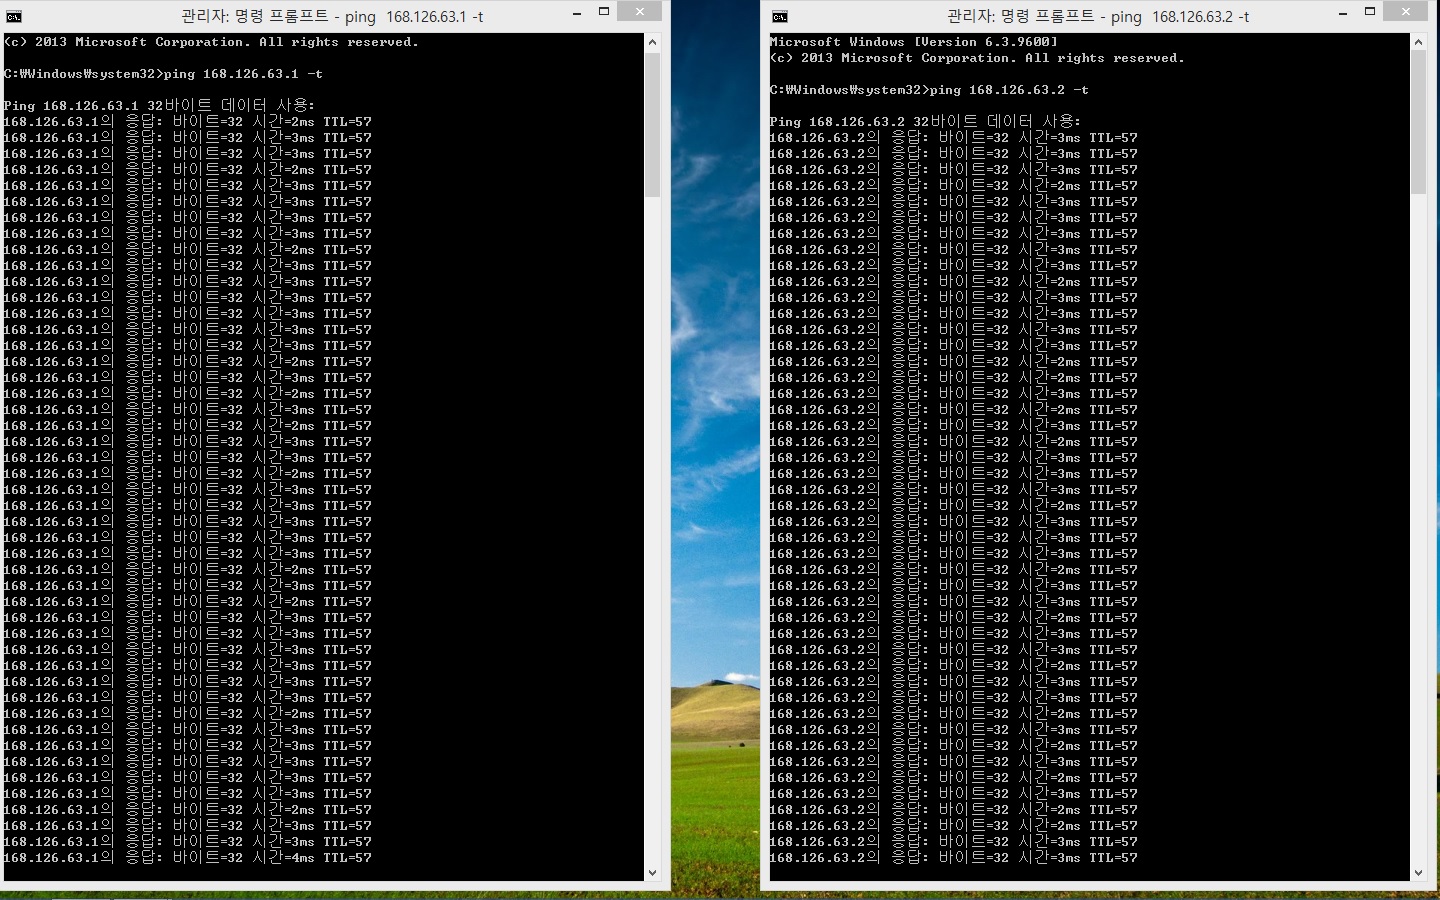Click header line 'Ping 168.126.63.1 32바이트 데이터 사용:'
The width and height of the screenshot is (1440, 900).
point(160,105)
